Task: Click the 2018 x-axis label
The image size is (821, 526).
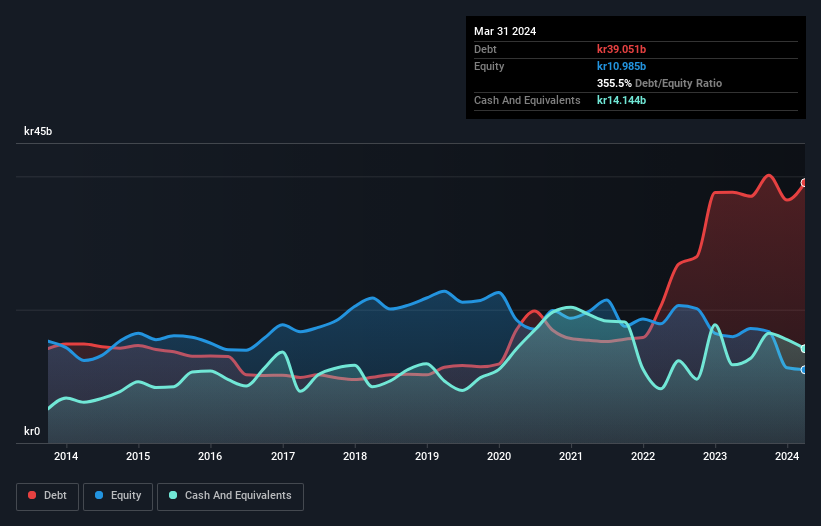Action: (355, 456)
